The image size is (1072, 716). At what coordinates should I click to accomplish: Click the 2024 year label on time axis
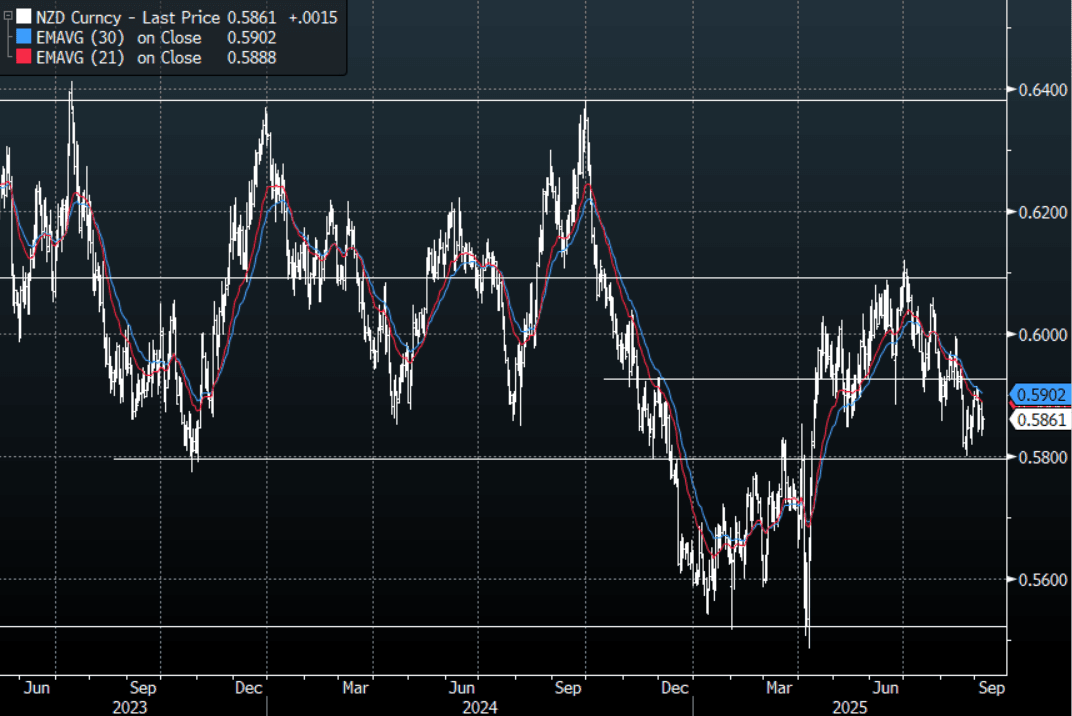[480, 707]
